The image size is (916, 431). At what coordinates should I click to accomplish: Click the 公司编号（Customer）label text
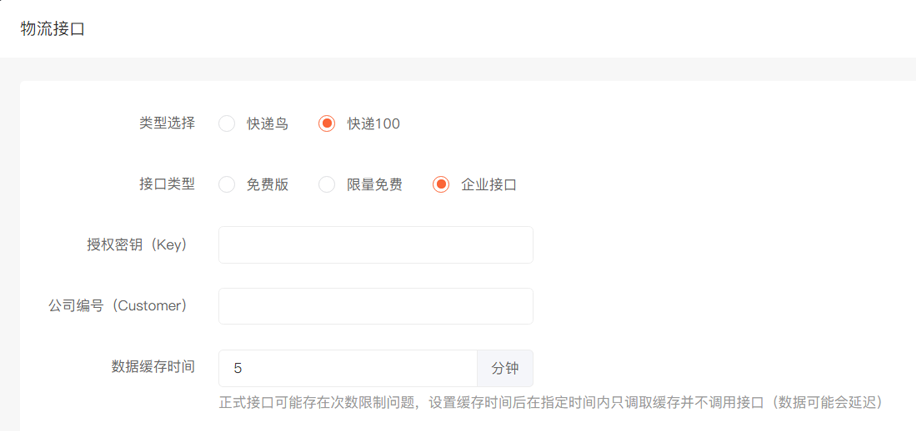tap(118, 306)
